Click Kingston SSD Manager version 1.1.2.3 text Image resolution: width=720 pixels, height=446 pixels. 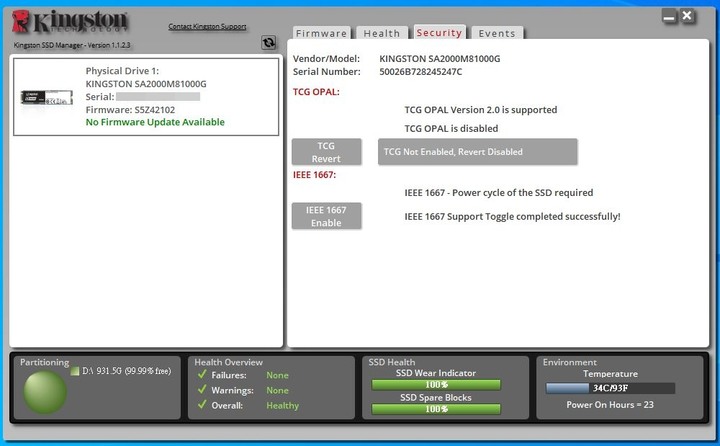click(72, 45)
